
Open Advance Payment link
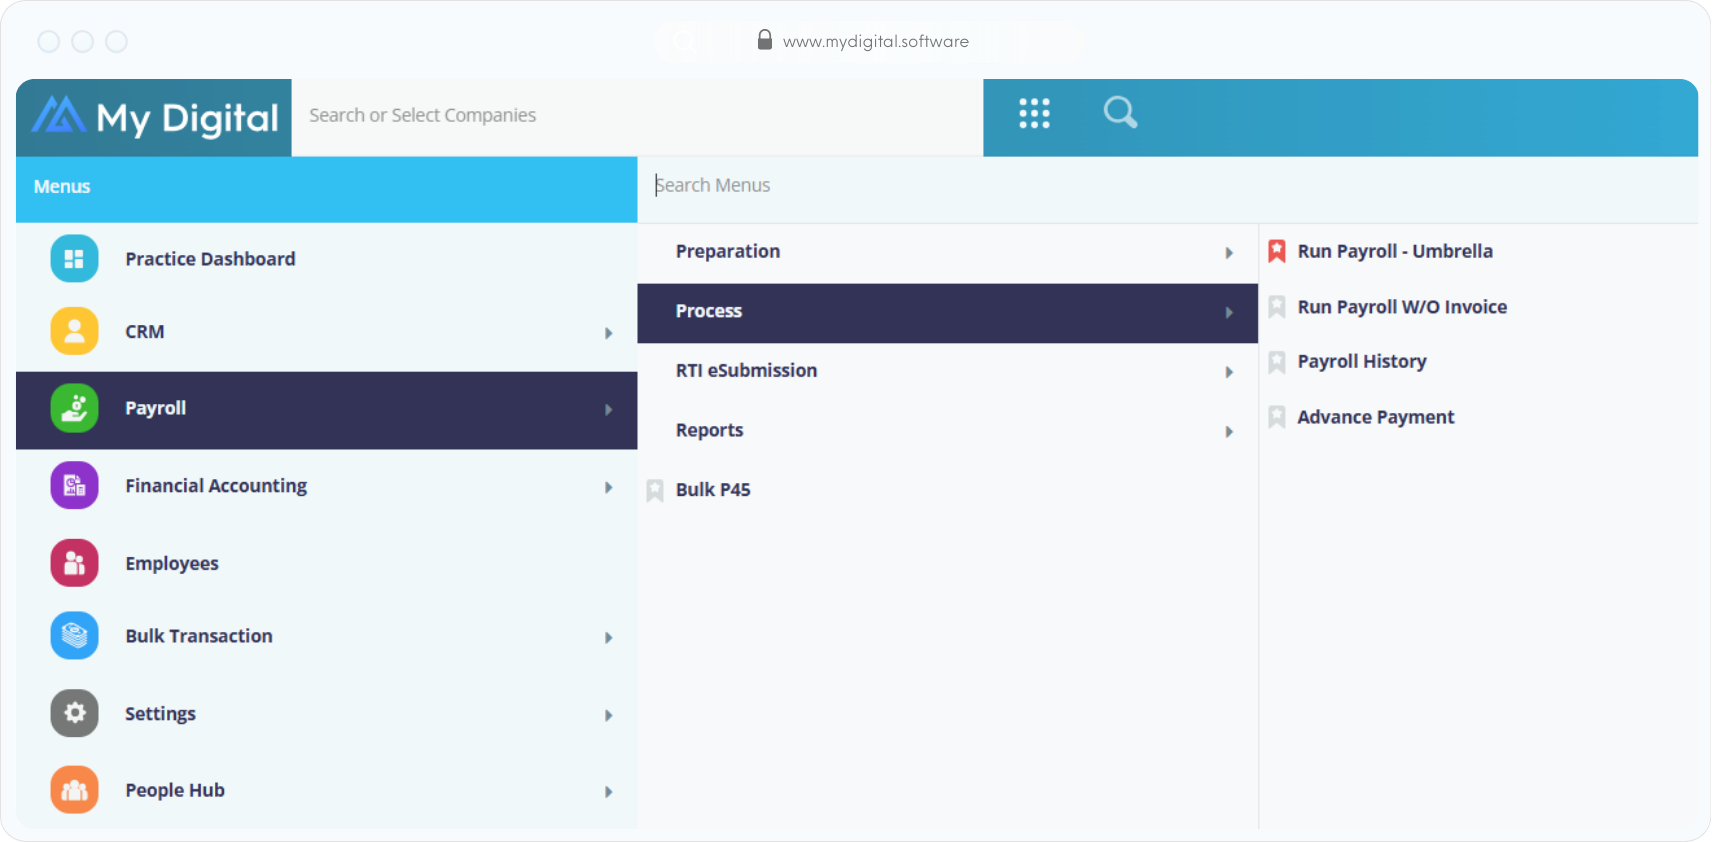pos(1375,417)
